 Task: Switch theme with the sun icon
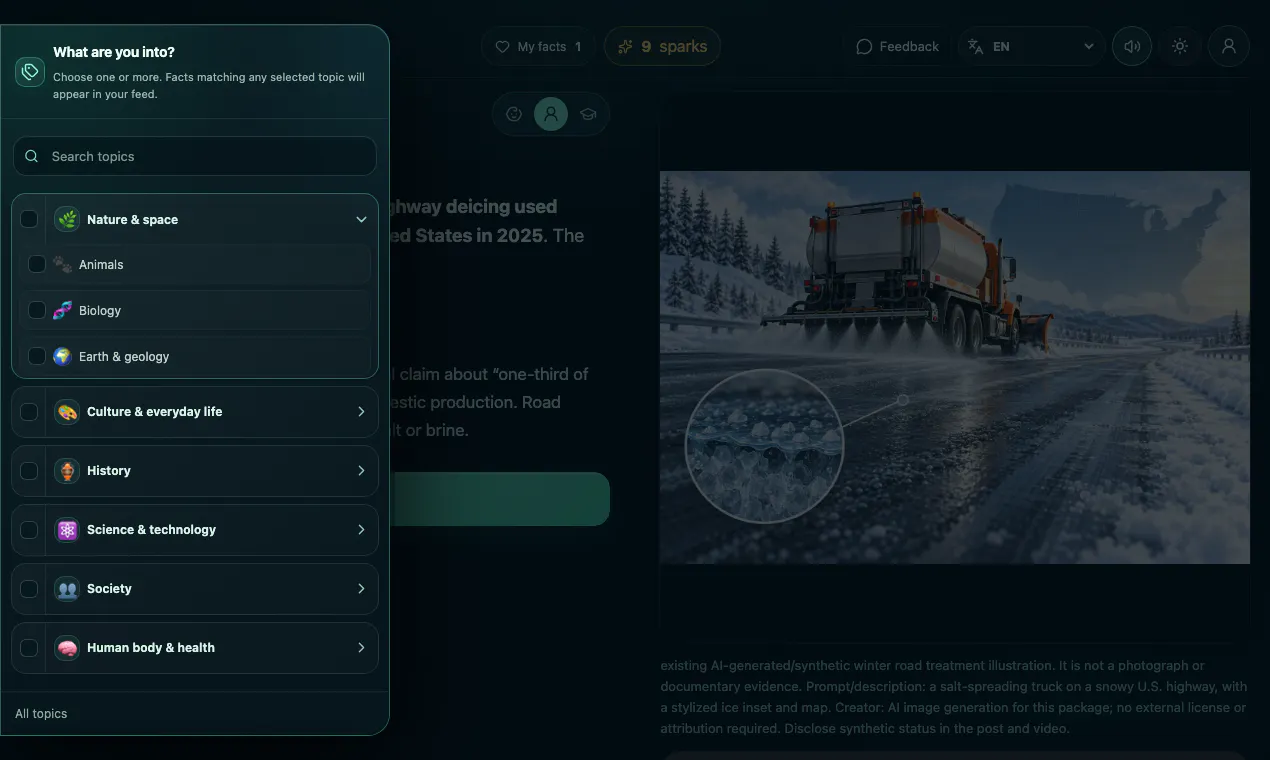(x=1180, y=47)
